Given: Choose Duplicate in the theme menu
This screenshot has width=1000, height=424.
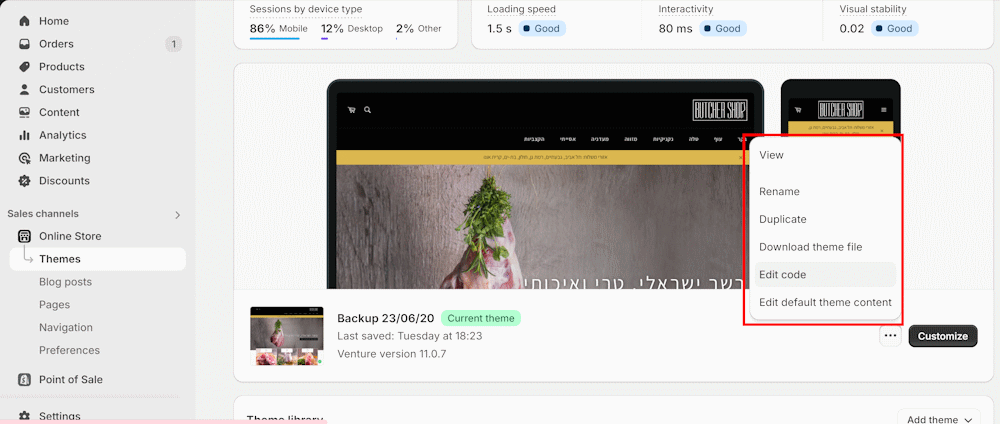Looking at the screenshot, I should coord(782,219).
